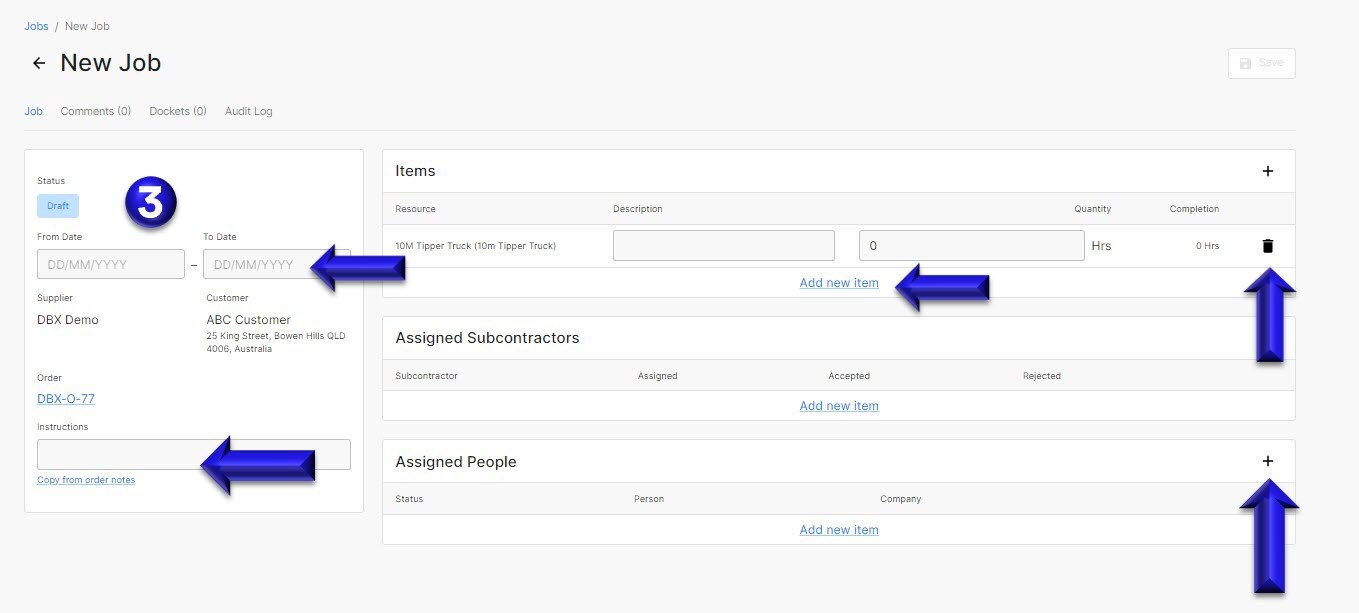Click Add new item under Items

pyautogui.click(x=839, y=282)
